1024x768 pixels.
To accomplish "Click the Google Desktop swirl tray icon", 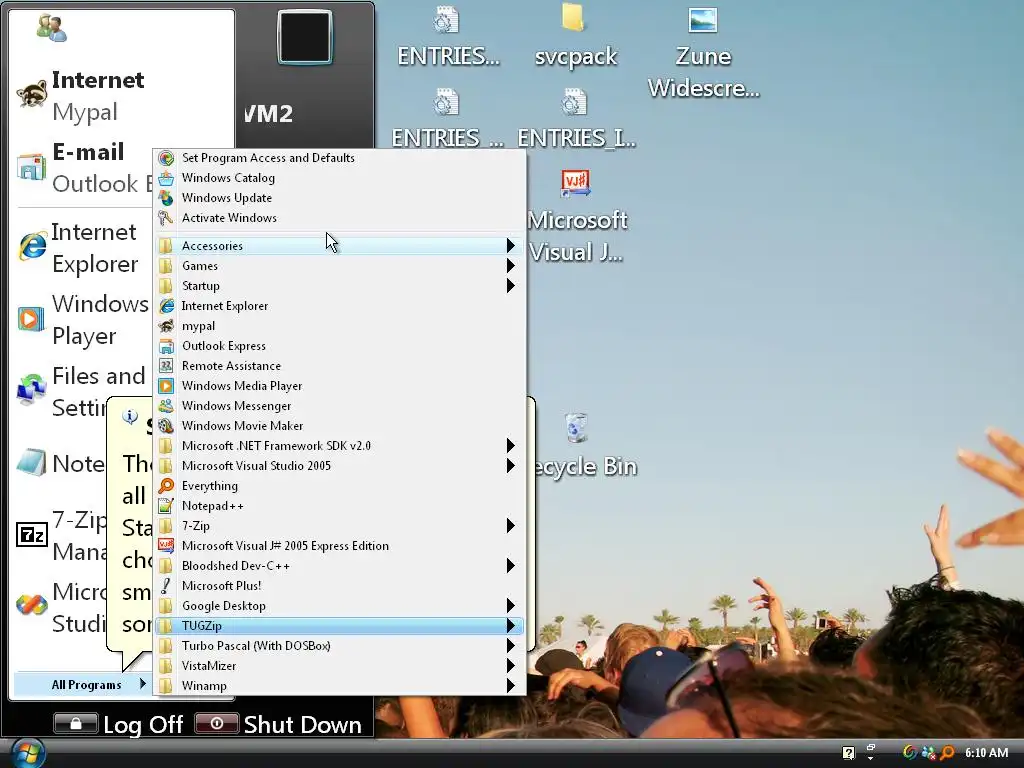I will (910, 753).
